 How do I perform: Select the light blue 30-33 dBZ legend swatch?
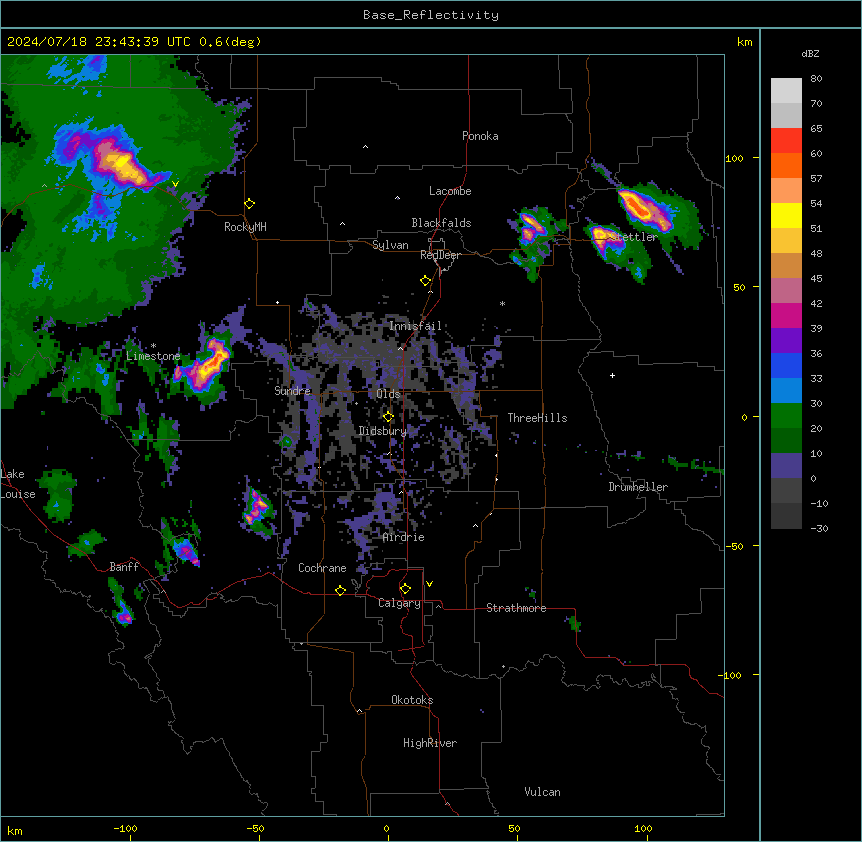(786, 391)
